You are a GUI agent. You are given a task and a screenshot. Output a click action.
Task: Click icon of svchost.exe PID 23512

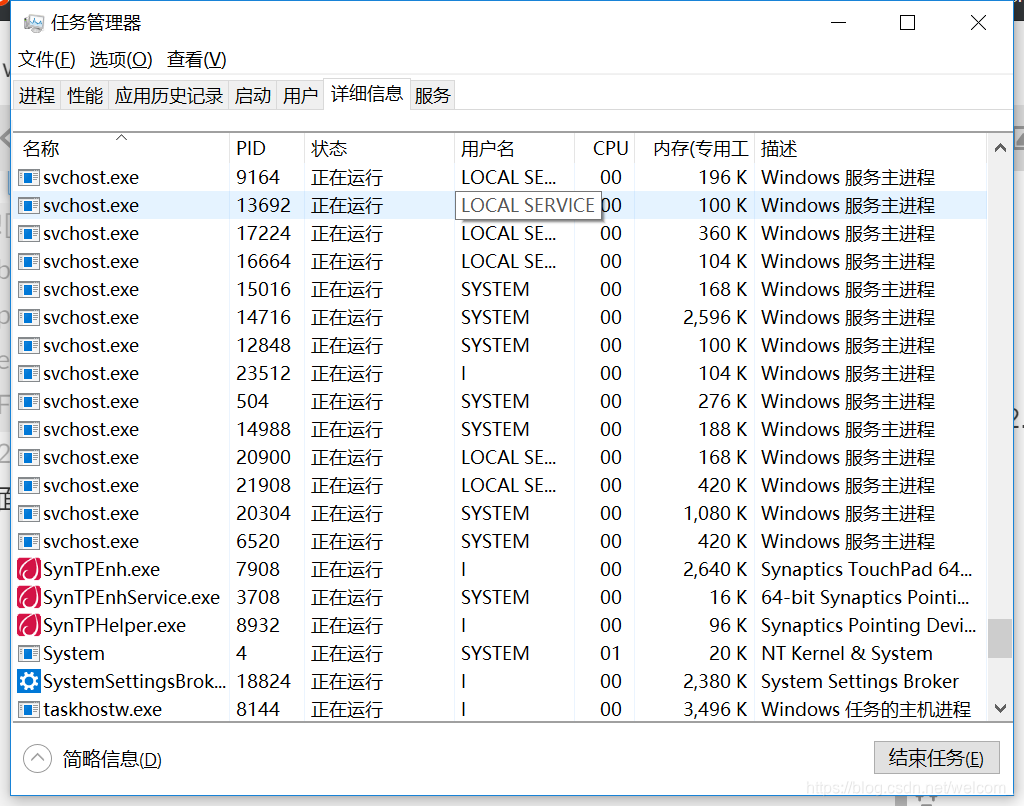tap(29, 374)
